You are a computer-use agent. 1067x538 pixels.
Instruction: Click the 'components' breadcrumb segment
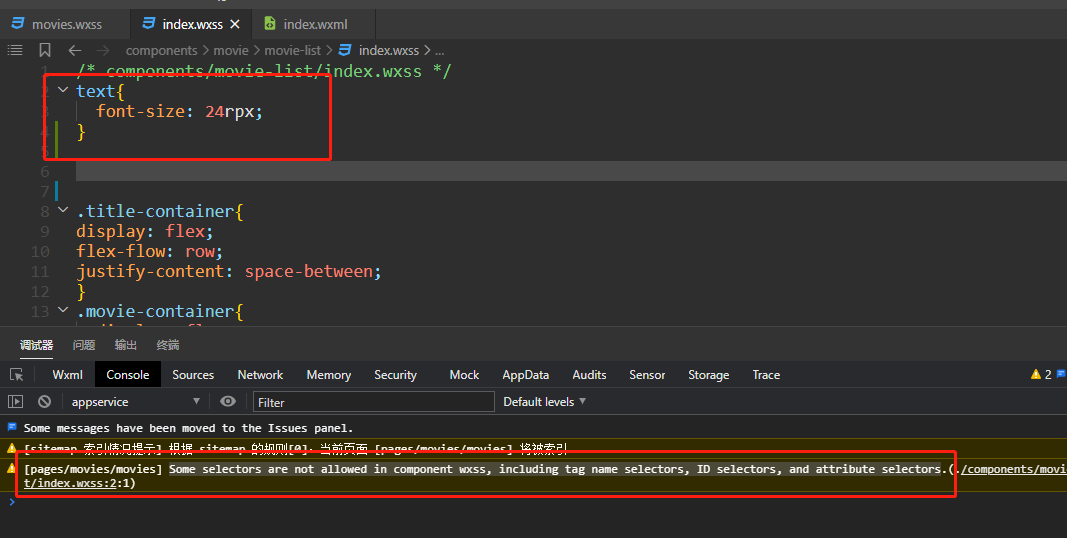coord(161,50)
